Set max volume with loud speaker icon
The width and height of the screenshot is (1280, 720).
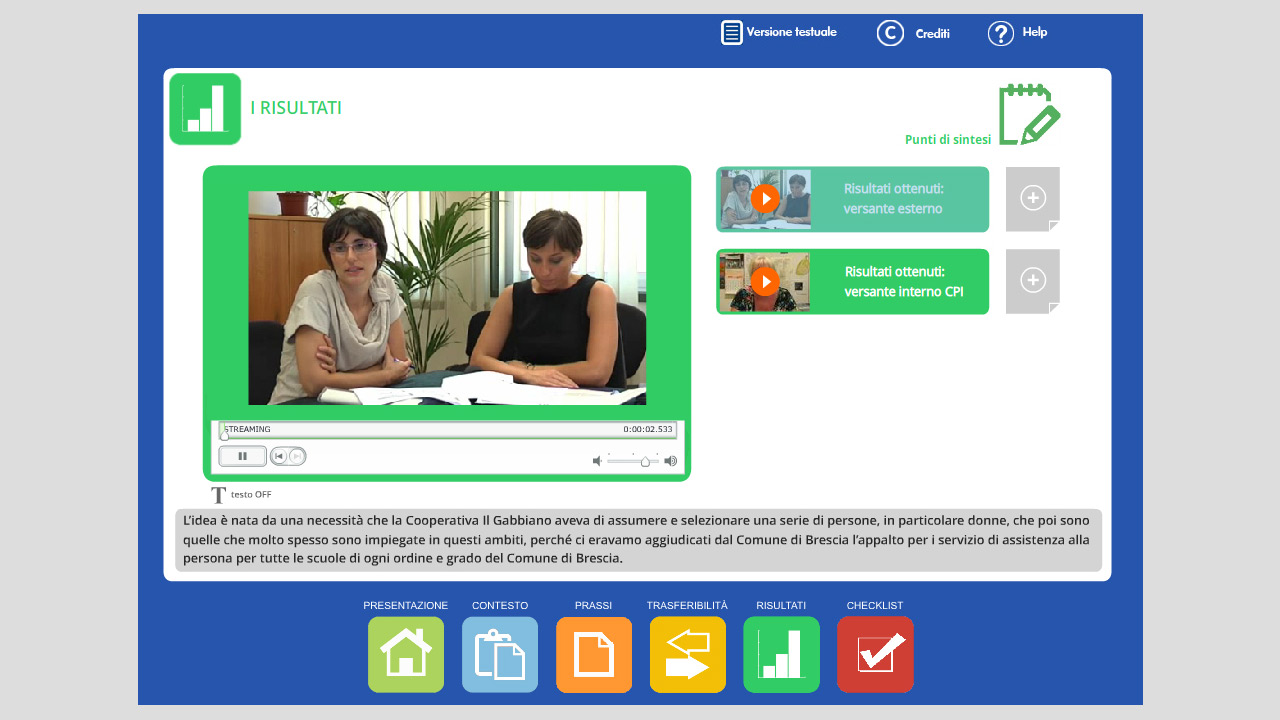[x=670, y=461]
